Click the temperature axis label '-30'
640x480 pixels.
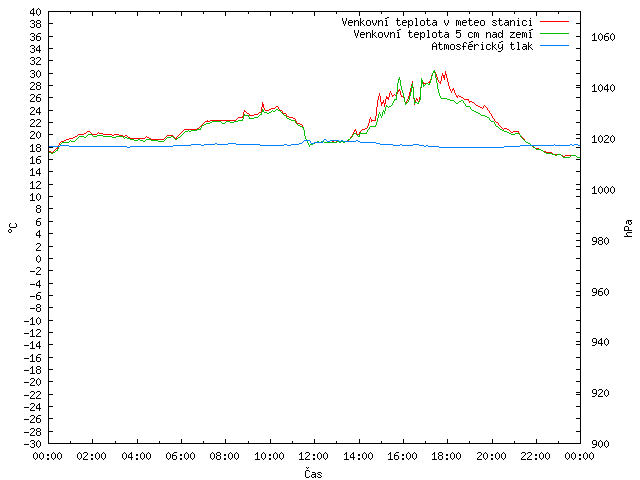33,444
